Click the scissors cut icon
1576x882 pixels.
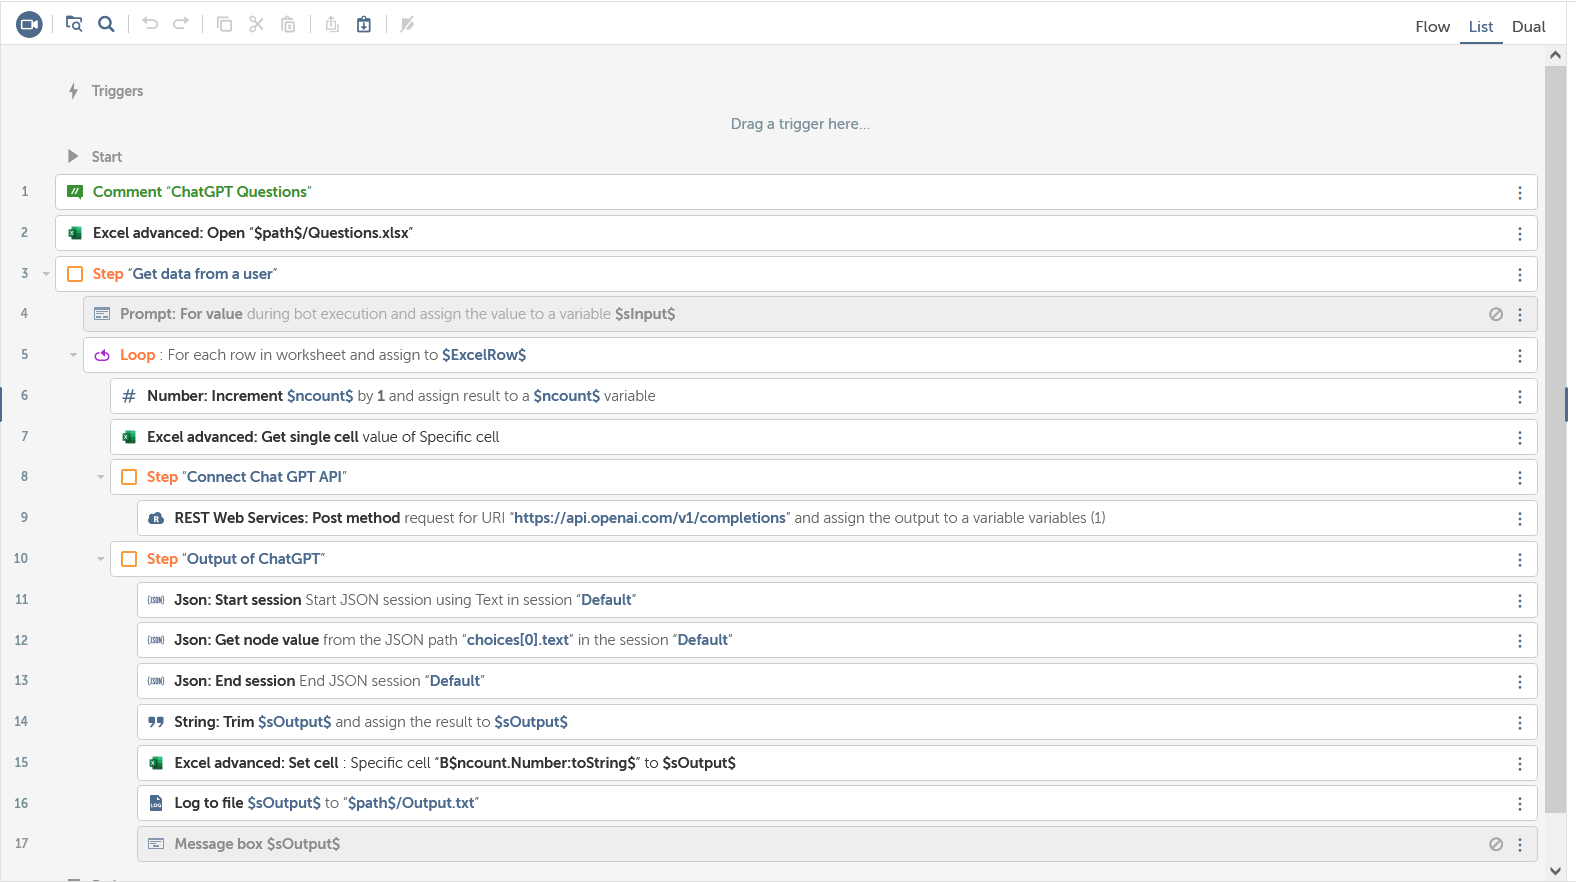point(256,24)
